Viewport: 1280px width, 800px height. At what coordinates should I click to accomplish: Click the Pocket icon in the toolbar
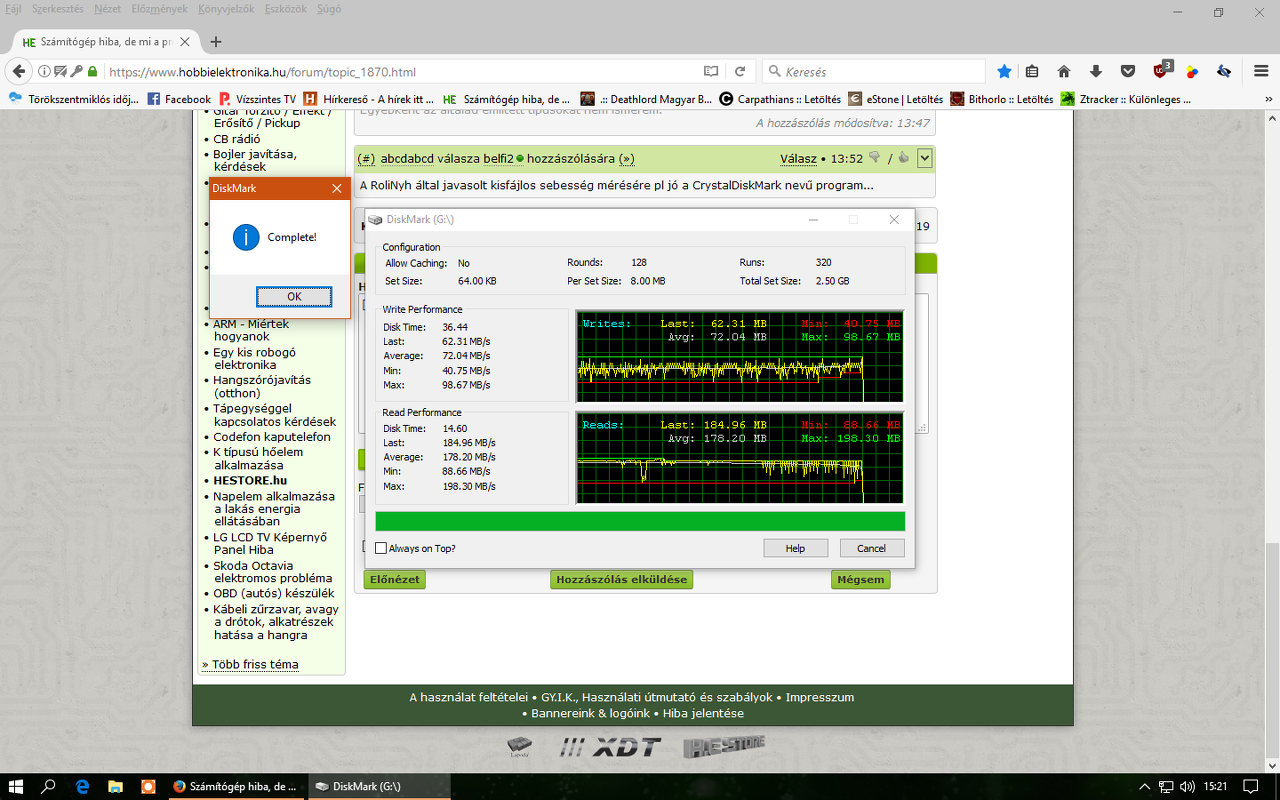tap(1128, 72)
